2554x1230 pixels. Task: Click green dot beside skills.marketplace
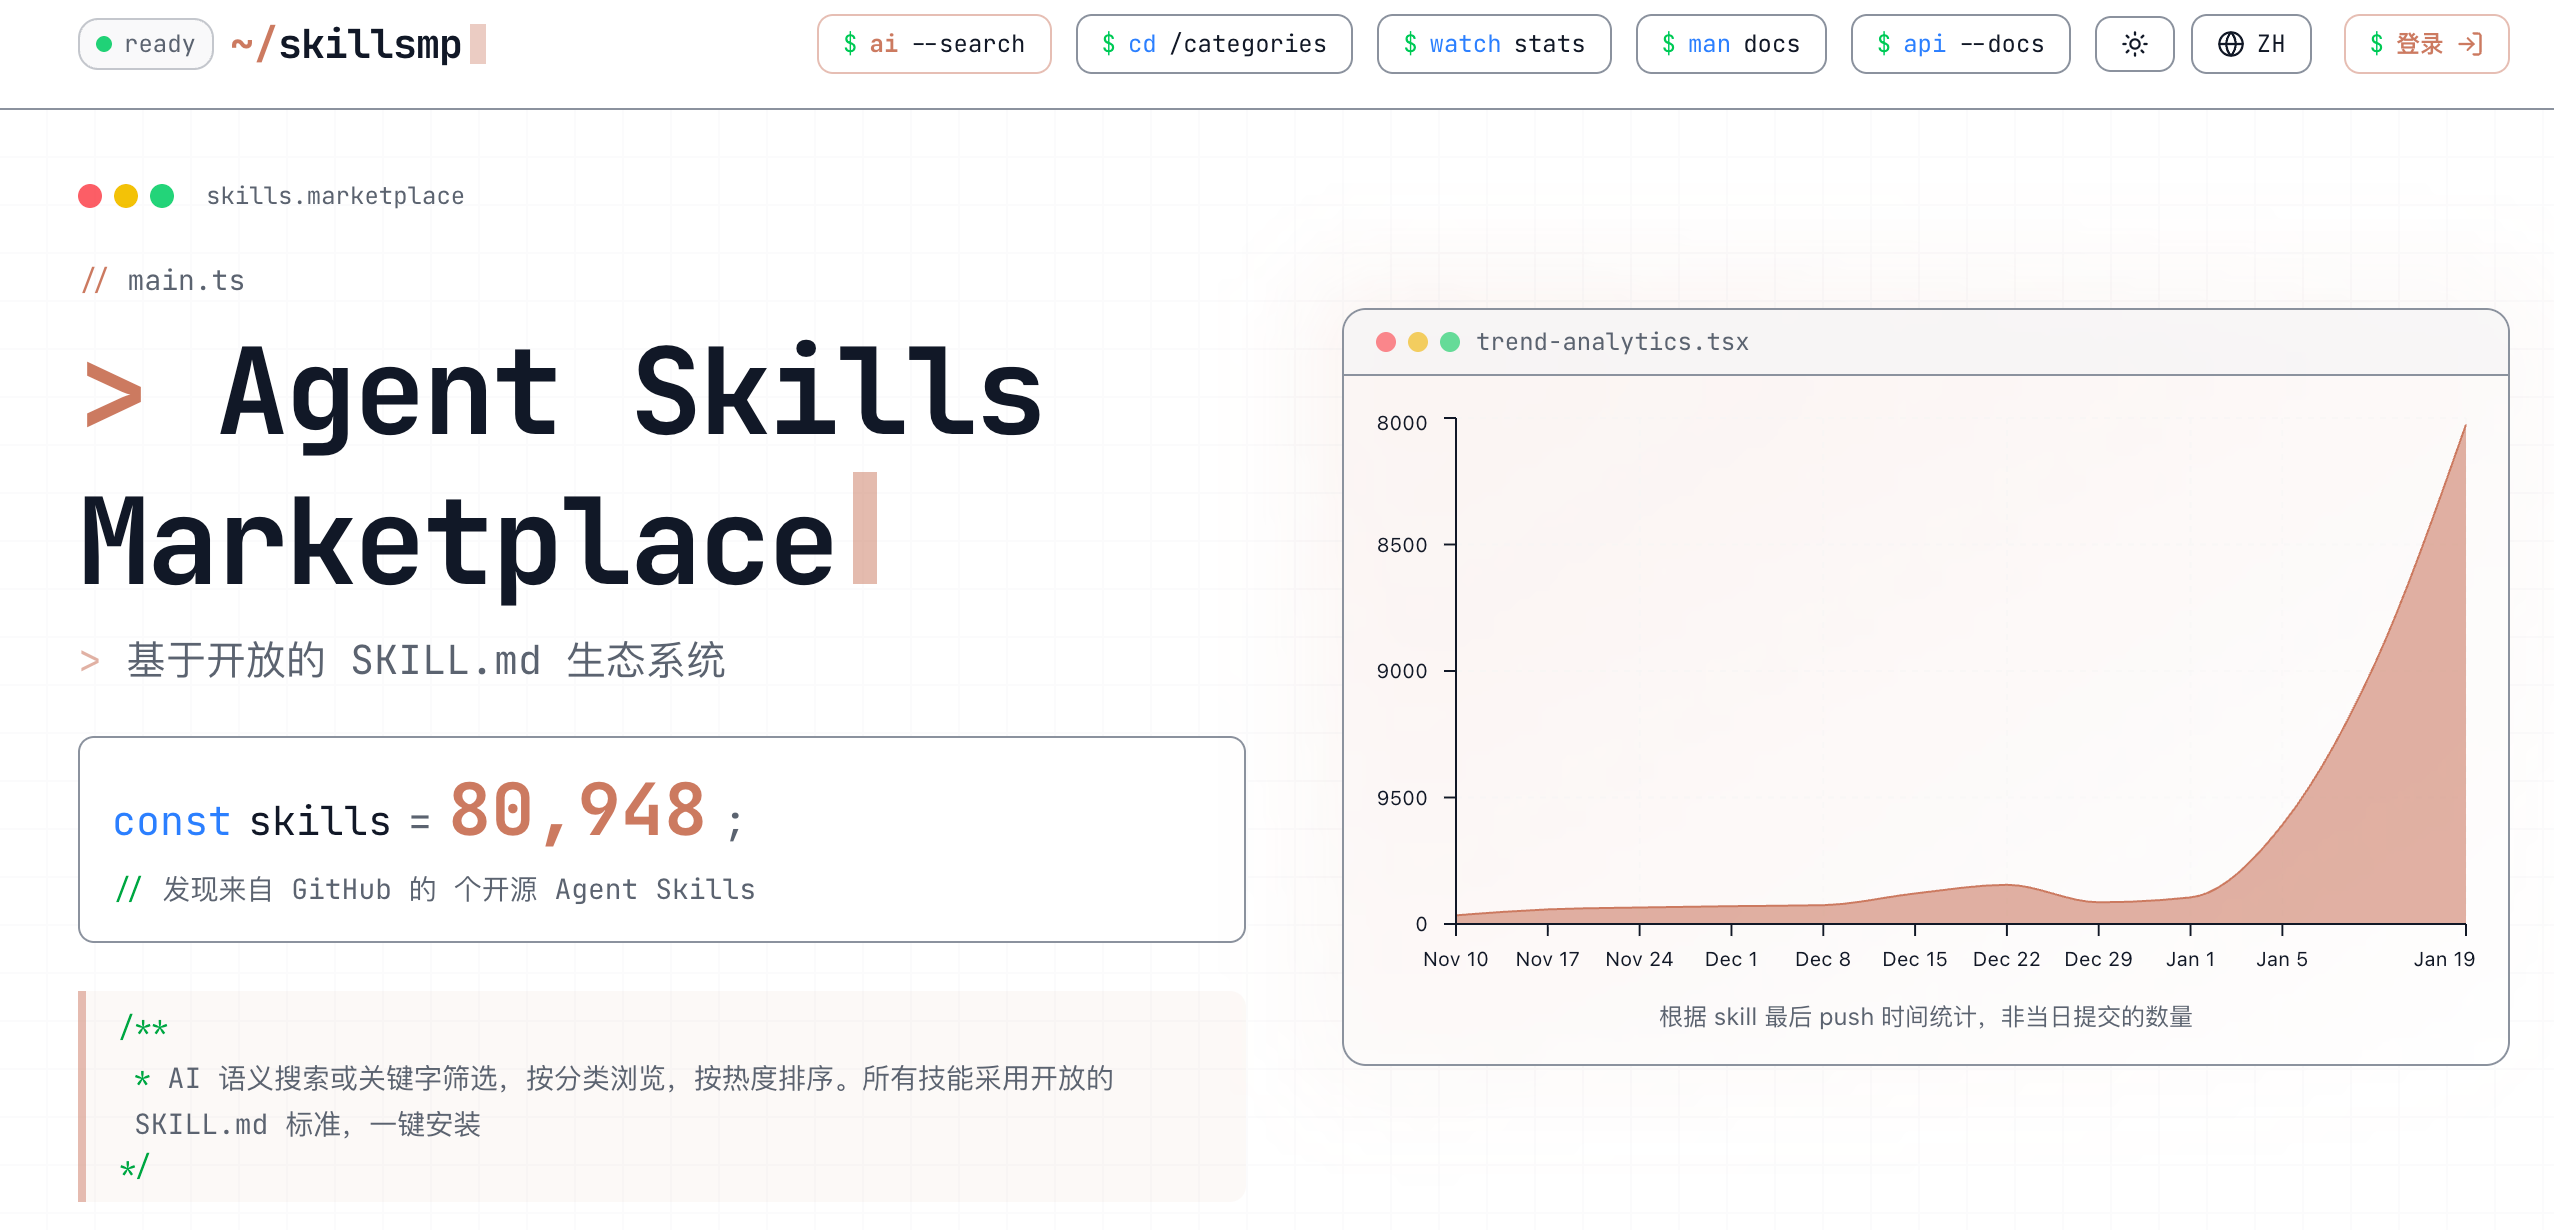(x=162, y=196)
